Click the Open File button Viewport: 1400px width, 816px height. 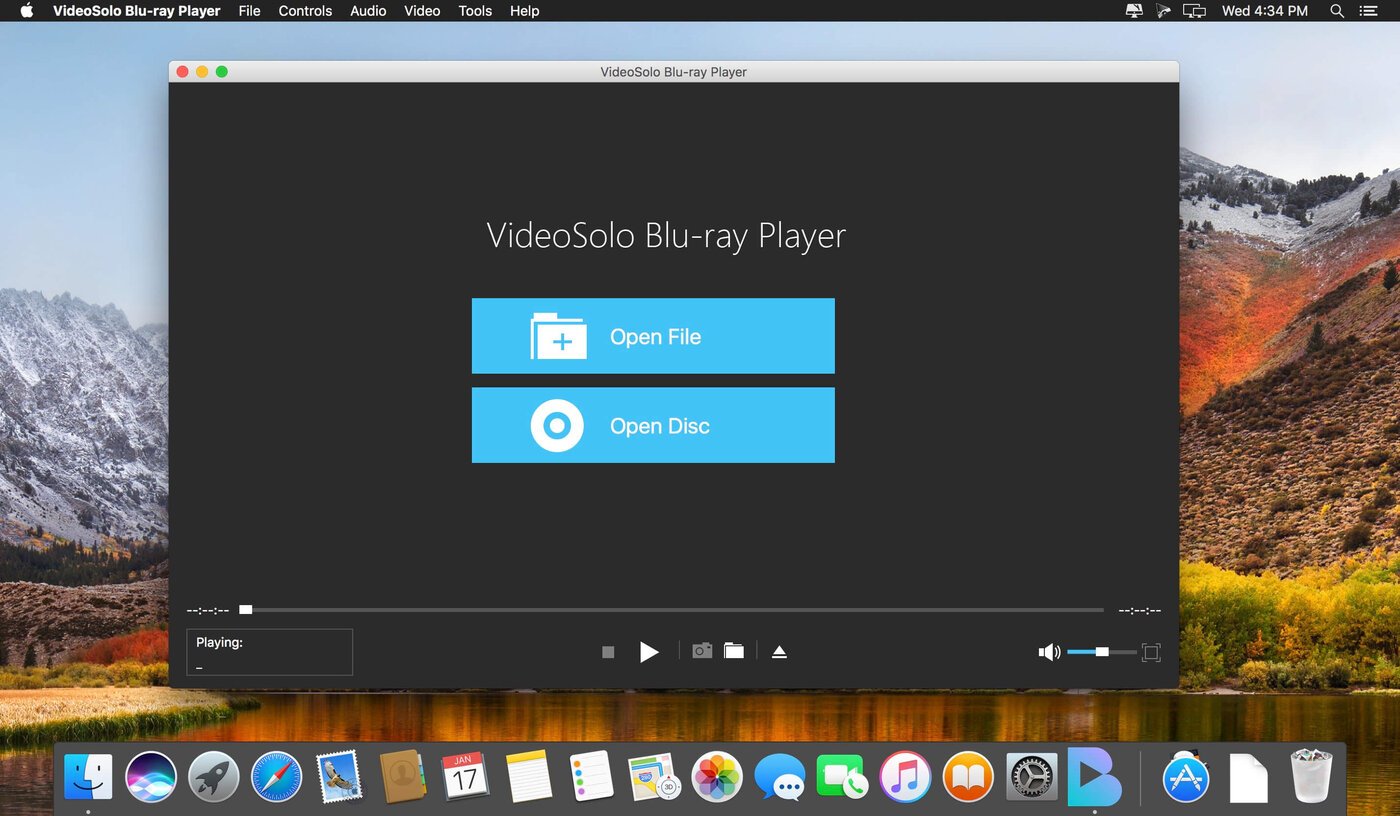(653, 336)
